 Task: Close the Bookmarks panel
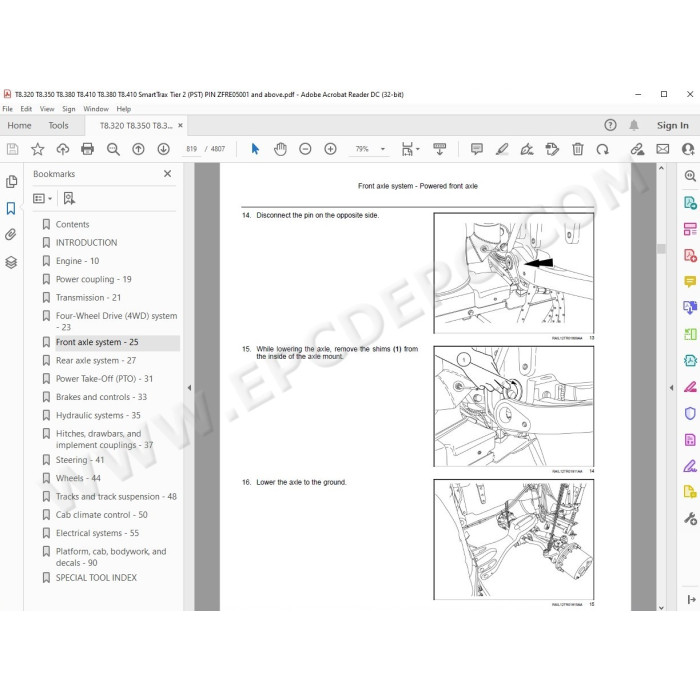(x=167, y=174)
